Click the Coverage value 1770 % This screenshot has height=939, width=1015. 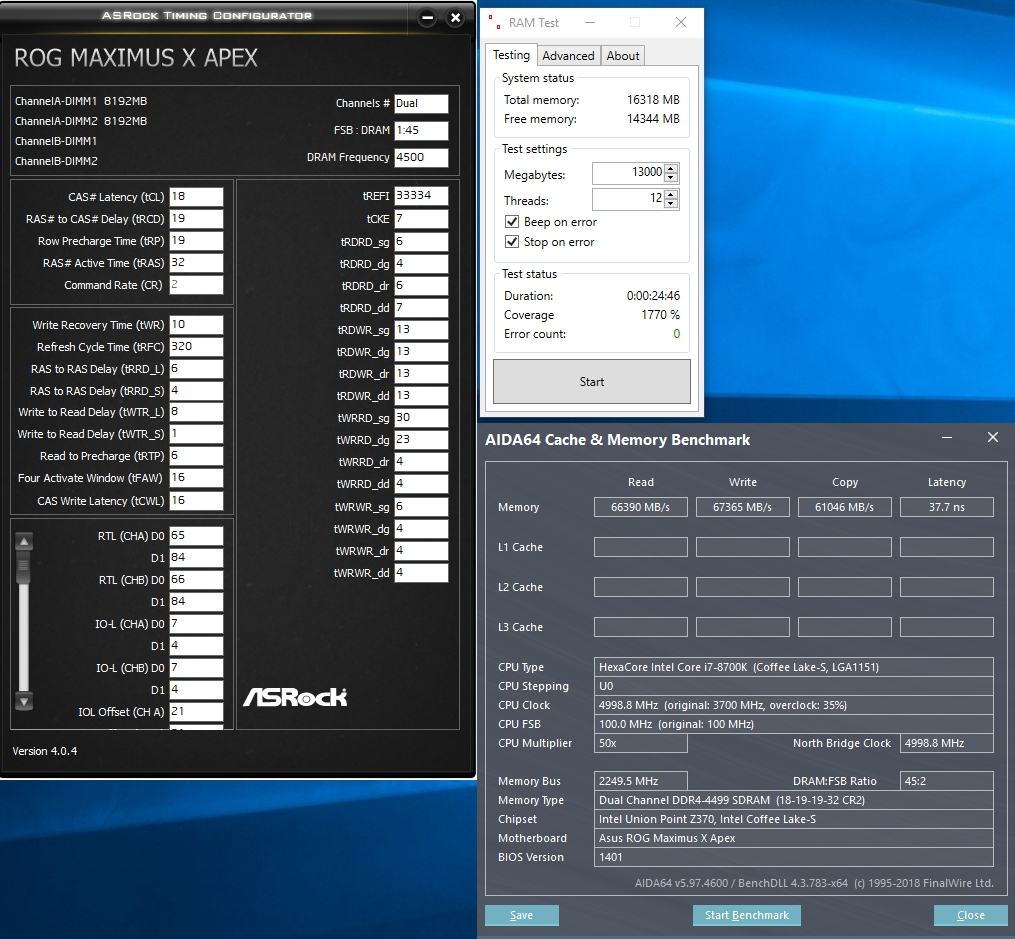660,315
